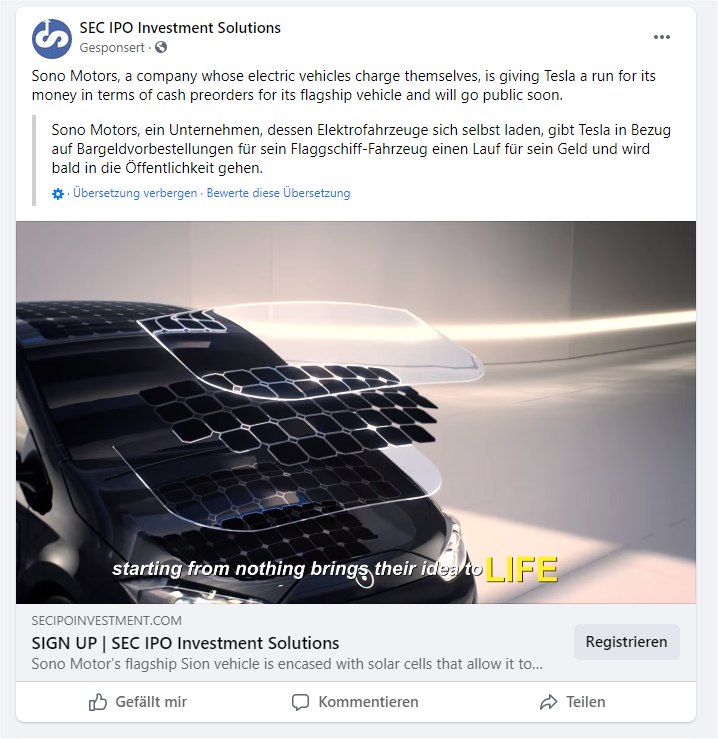Select Teilen to share the post
This screenshot has height=739, width=718.
[x=572, y=702]
